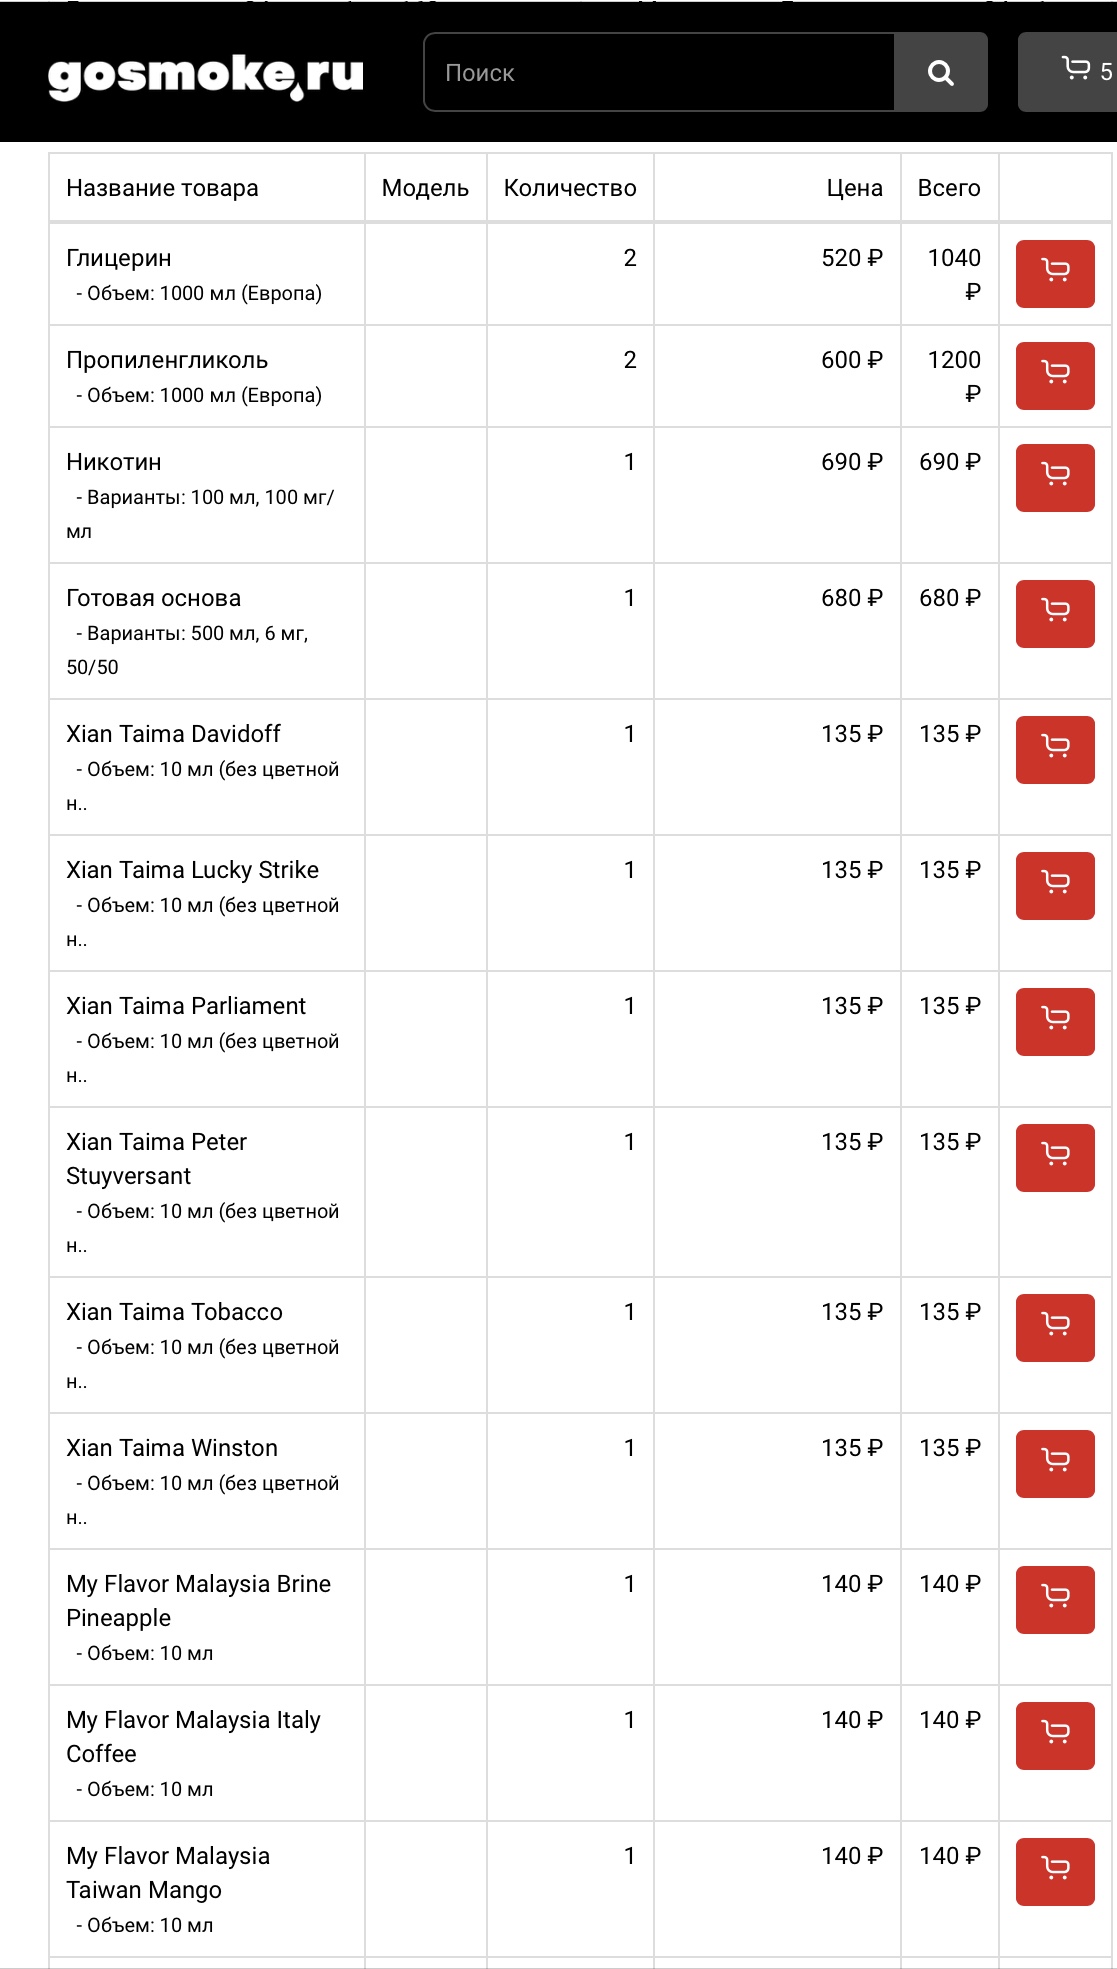Add Xian Taima Parliament to cart
This screenshot has width=1117, height=1969.
[x=1055, y=1021]
